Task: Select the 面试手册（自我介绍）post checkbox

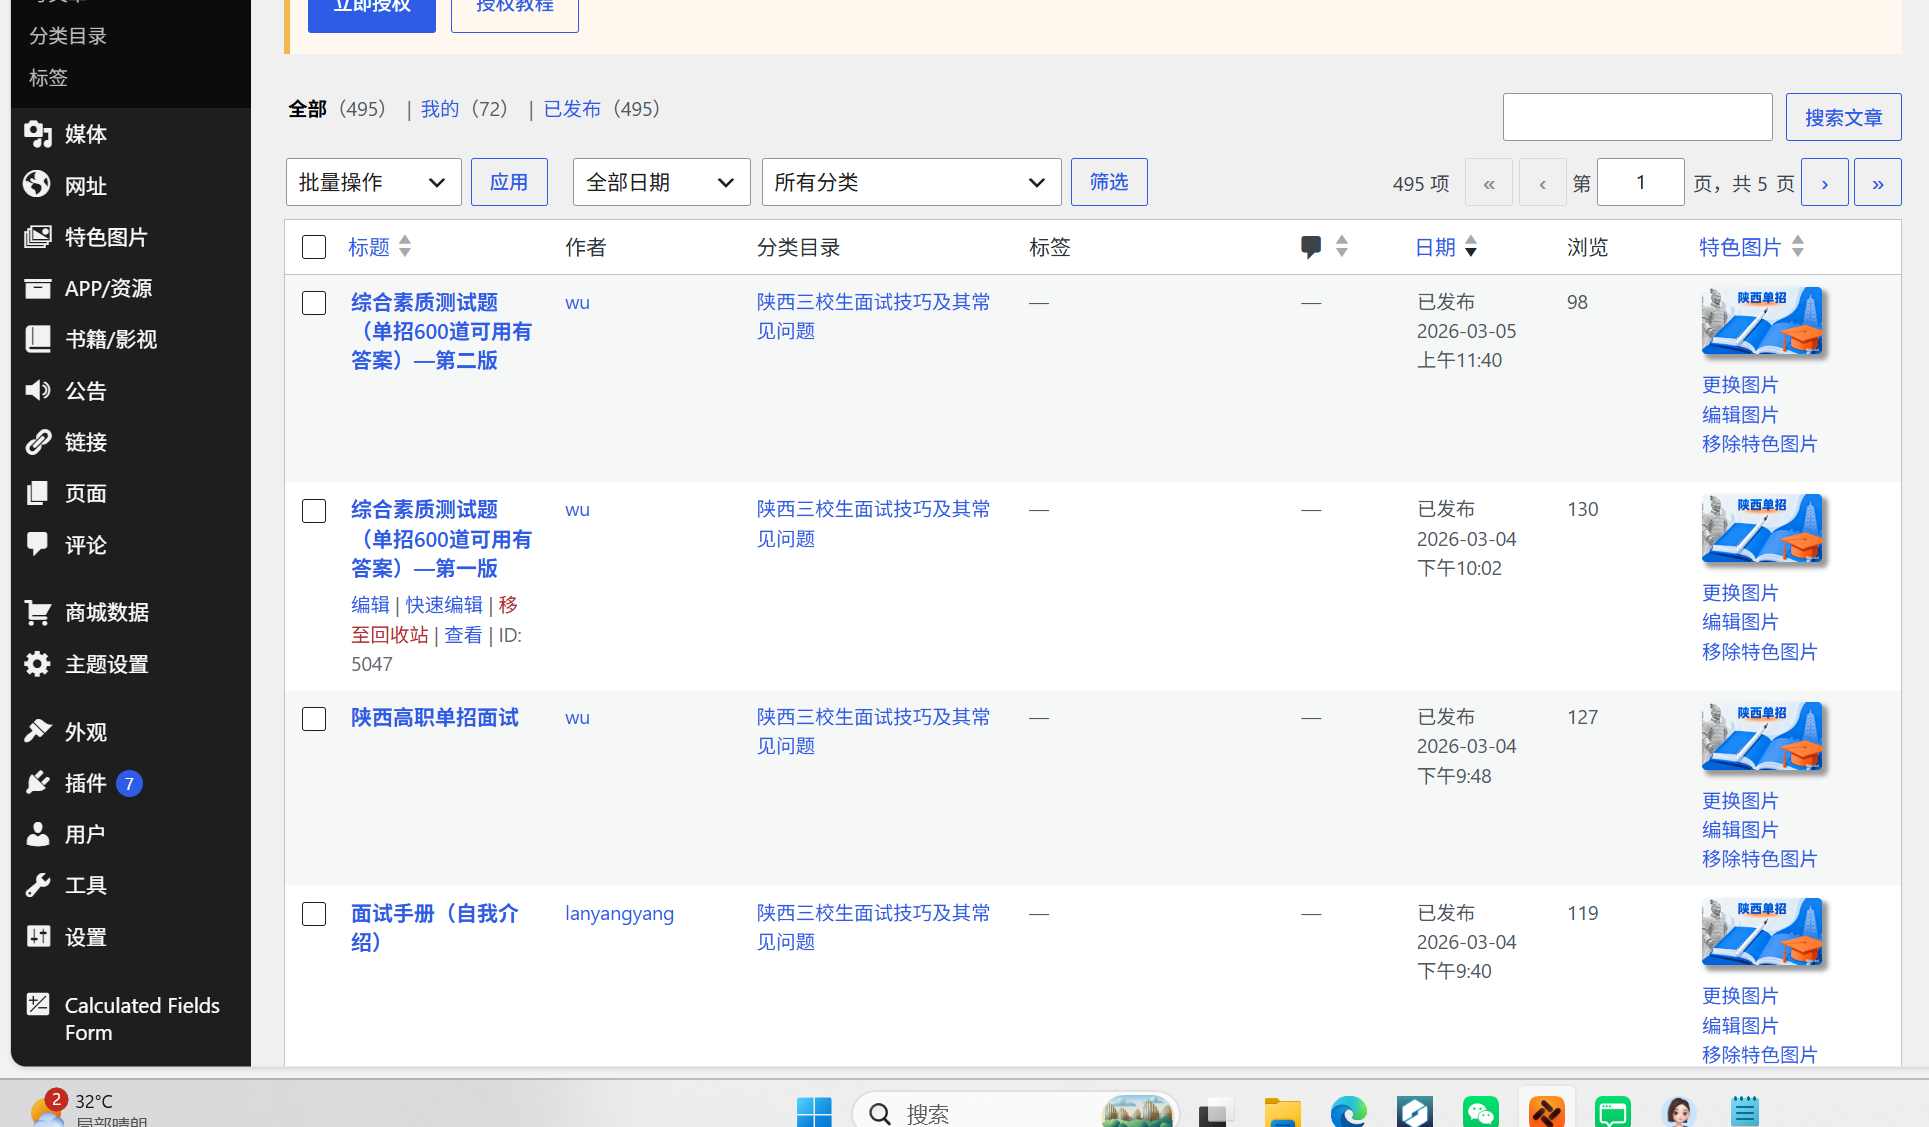Action: [314, 914]
